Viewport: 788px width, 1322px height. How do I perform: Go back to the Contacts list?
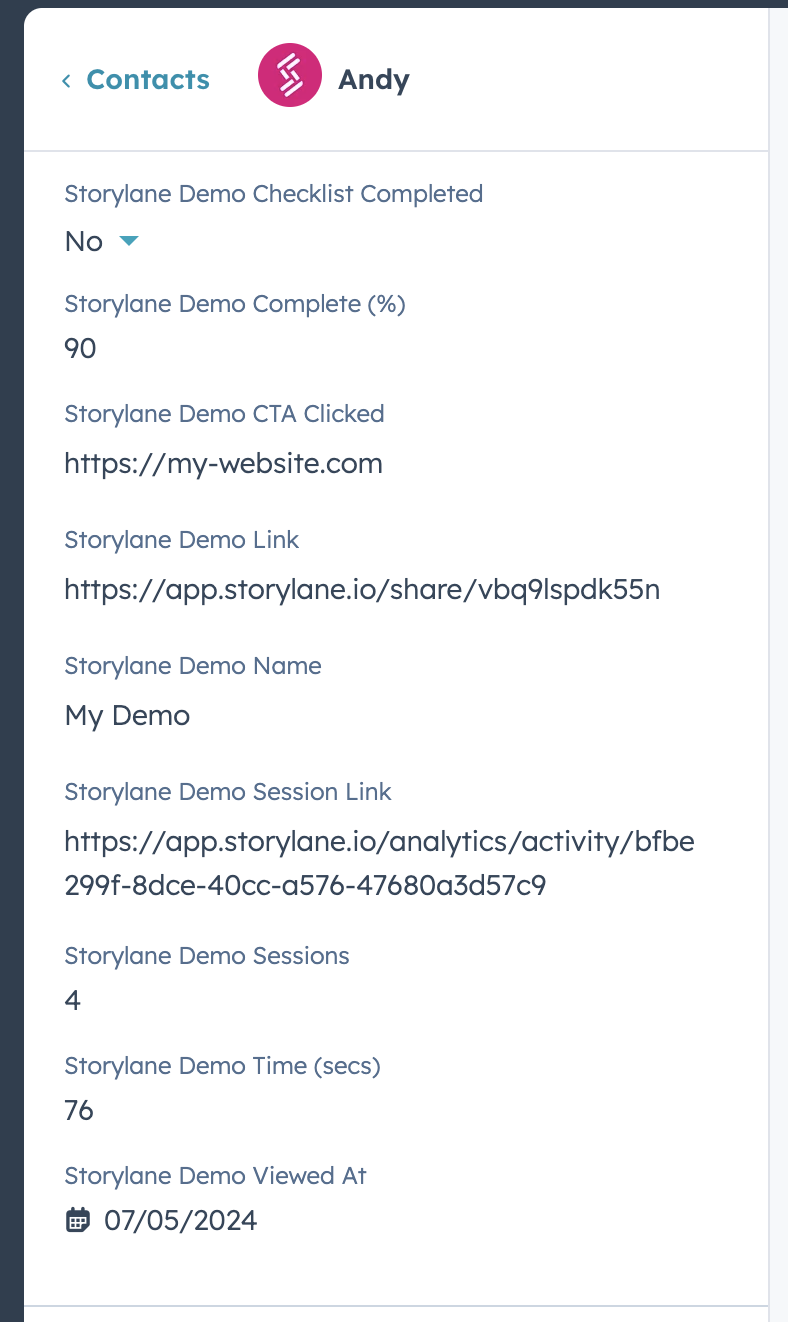pyautogui.click(x=148, y=80)
